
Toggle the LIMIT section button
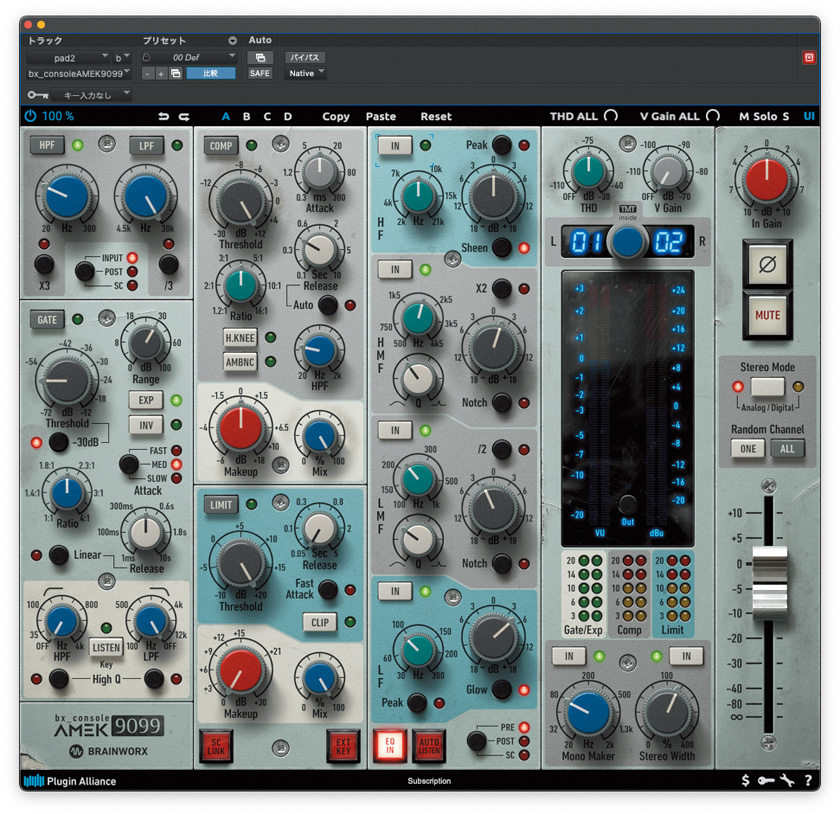click(x=221, y=505)
